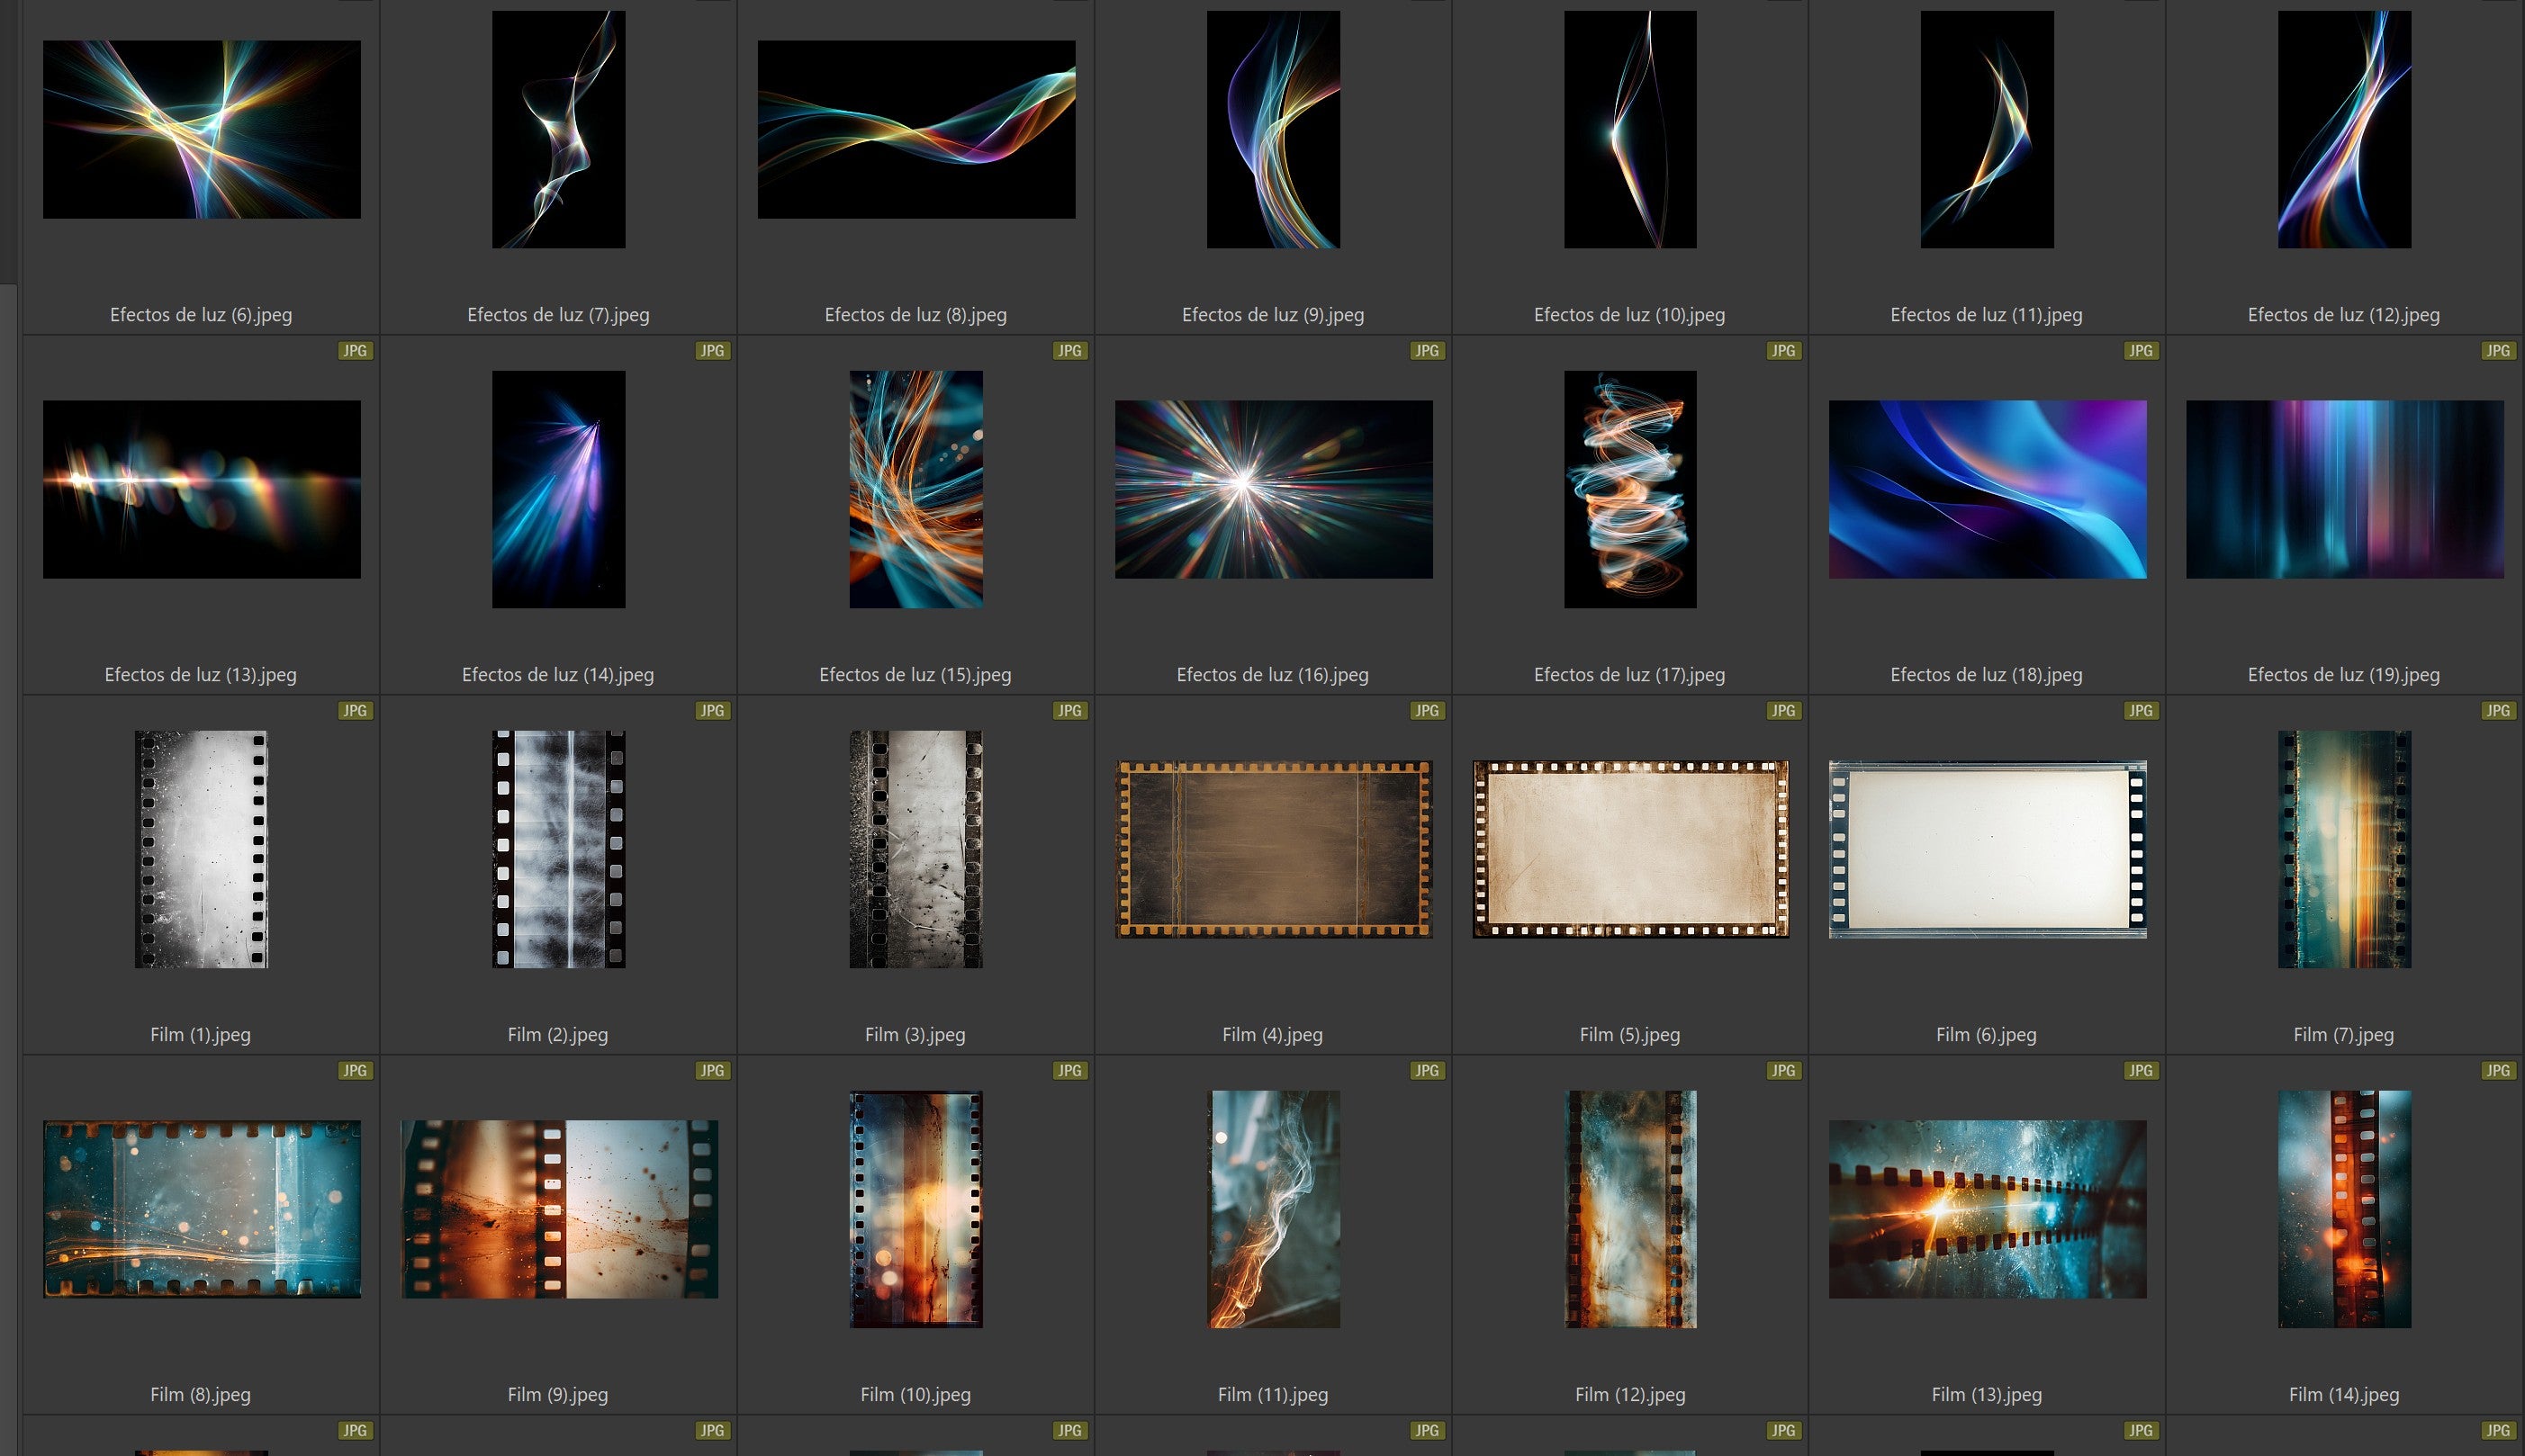Select the Film (10).jpeg thumbnail
The height and width of the screenshot is (1456, 2525).
tap(916, 1209)
